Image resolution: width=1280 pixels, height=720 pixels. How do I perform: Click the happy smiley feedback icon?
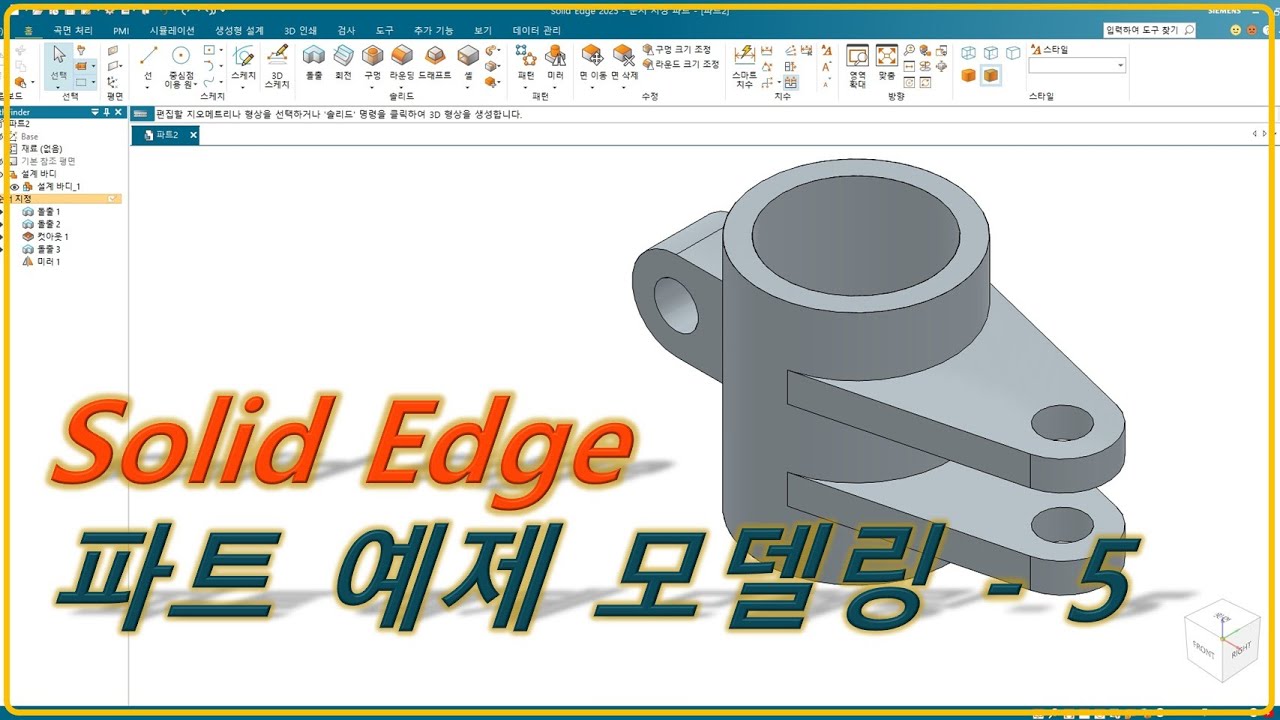click(1236, 30)
